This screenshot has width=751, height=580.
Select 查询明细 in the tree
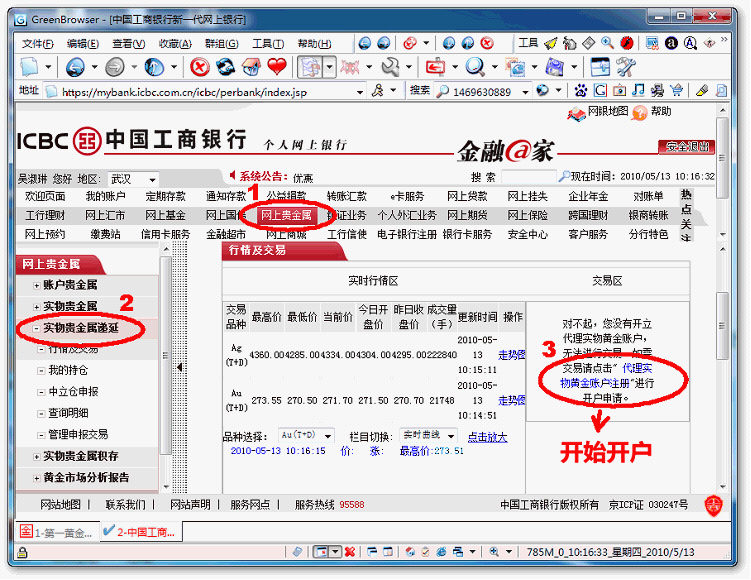[x=68, y=413]
